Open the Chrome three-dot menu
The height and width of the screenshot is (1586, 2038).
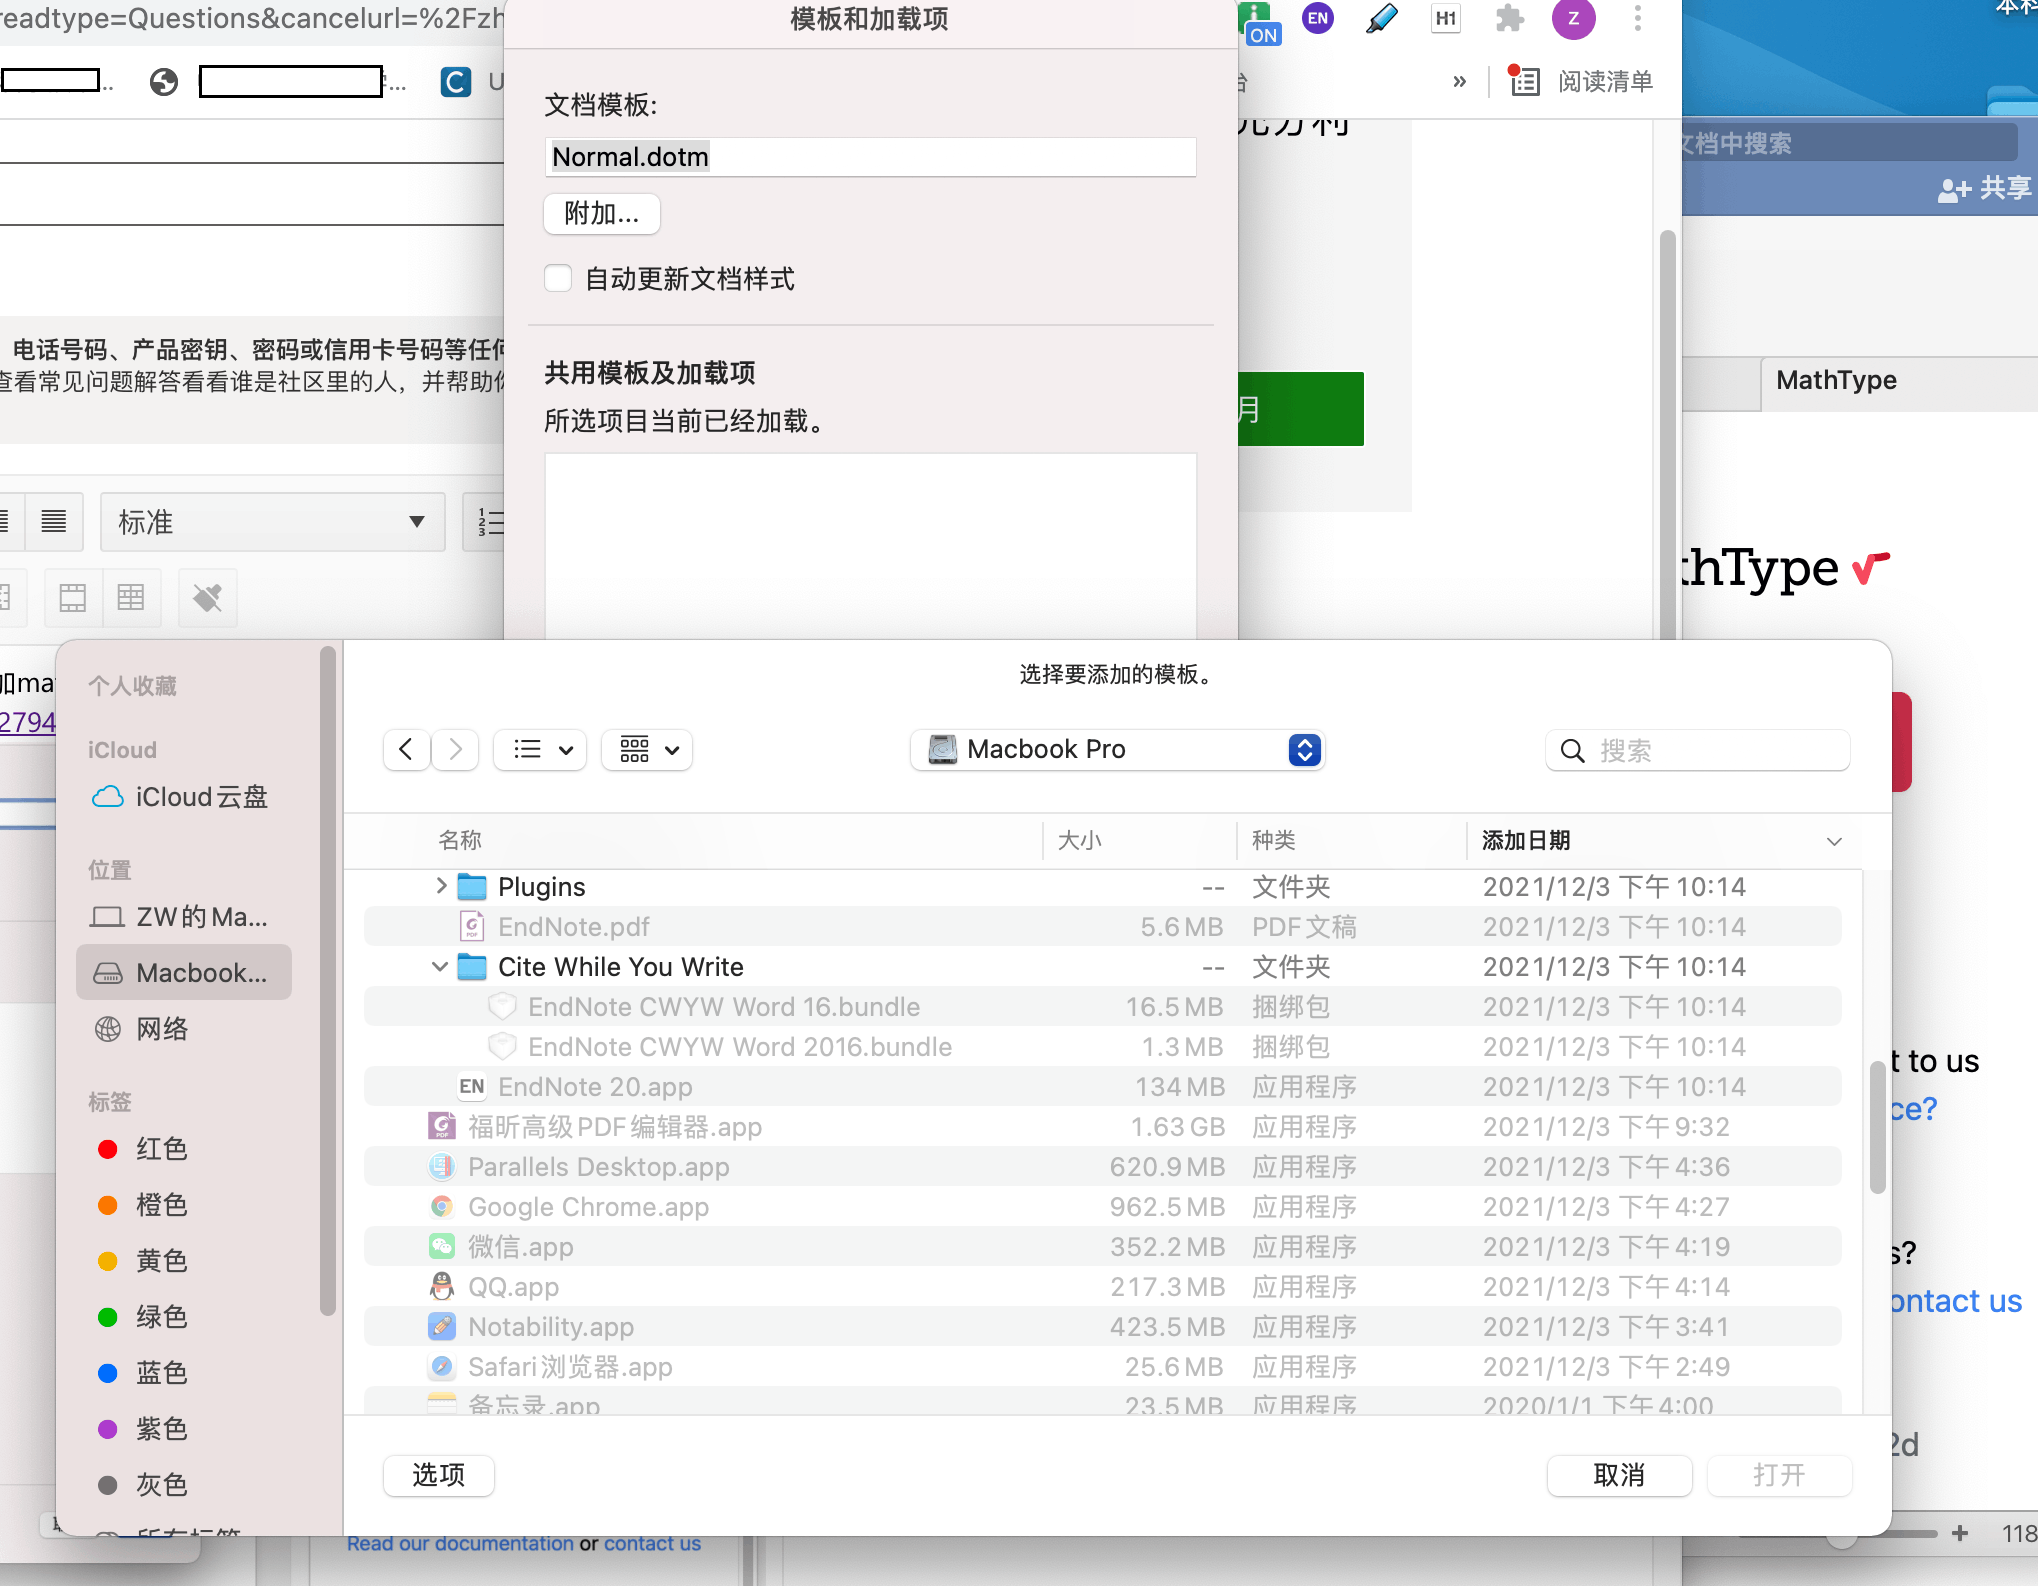(x=1637, y=18)
